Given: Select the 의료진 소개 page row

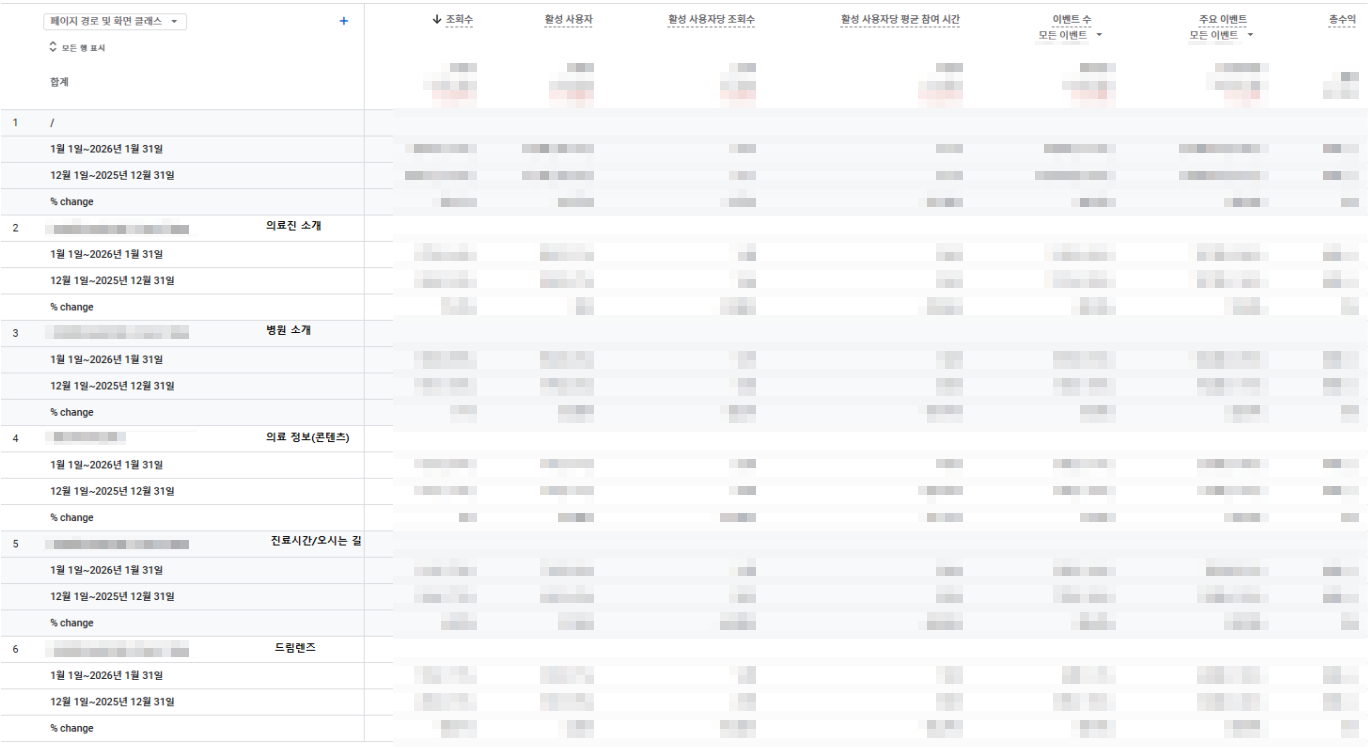Looking at the screenshot, I should [x=293, y=226].
